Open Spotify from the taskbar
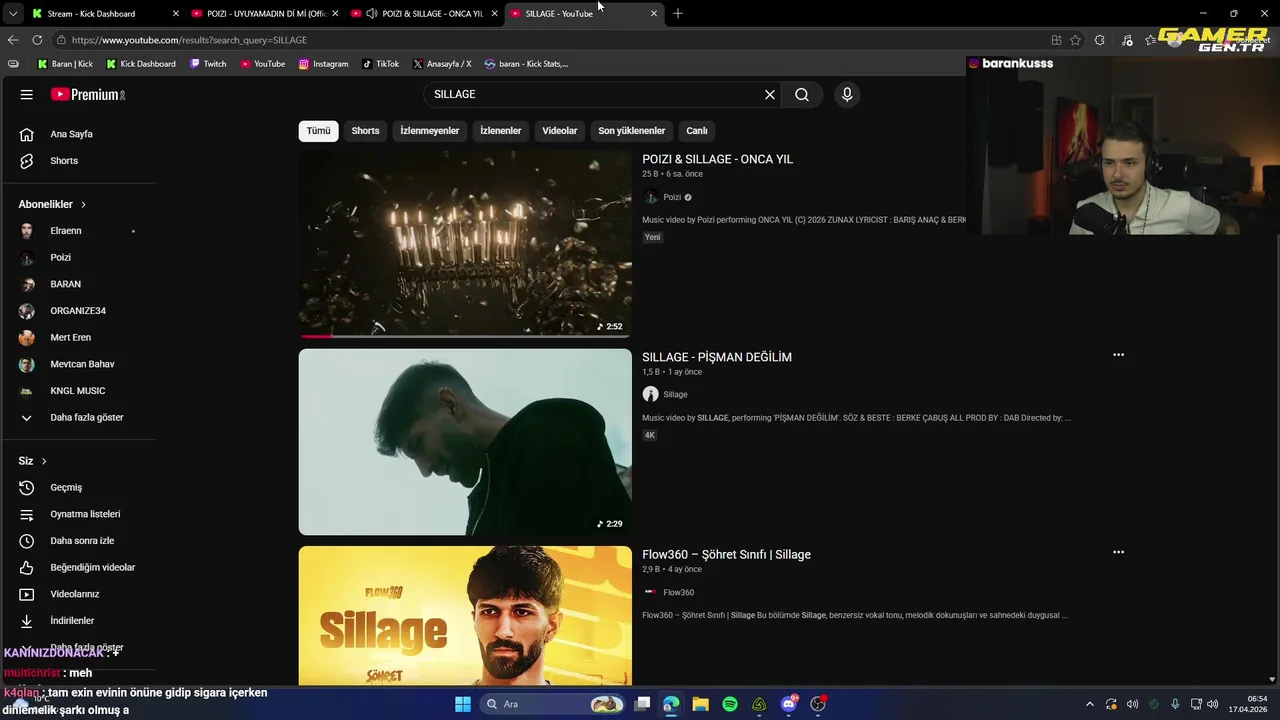The height and width of the screenshot is (720, 1280). [730, 704]
